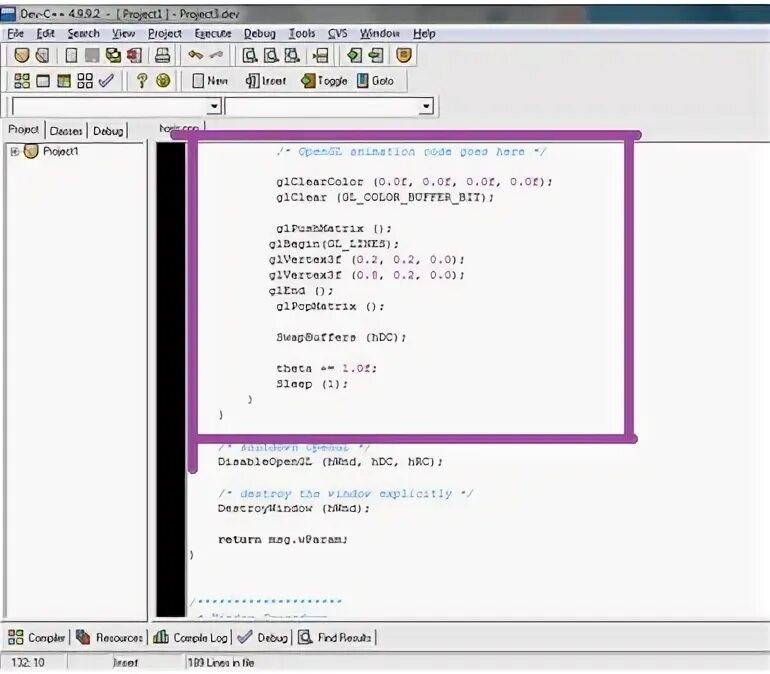Open the Compiler bottom tab
The width and height of the screenshot is (770, 674).
[36, 637]
